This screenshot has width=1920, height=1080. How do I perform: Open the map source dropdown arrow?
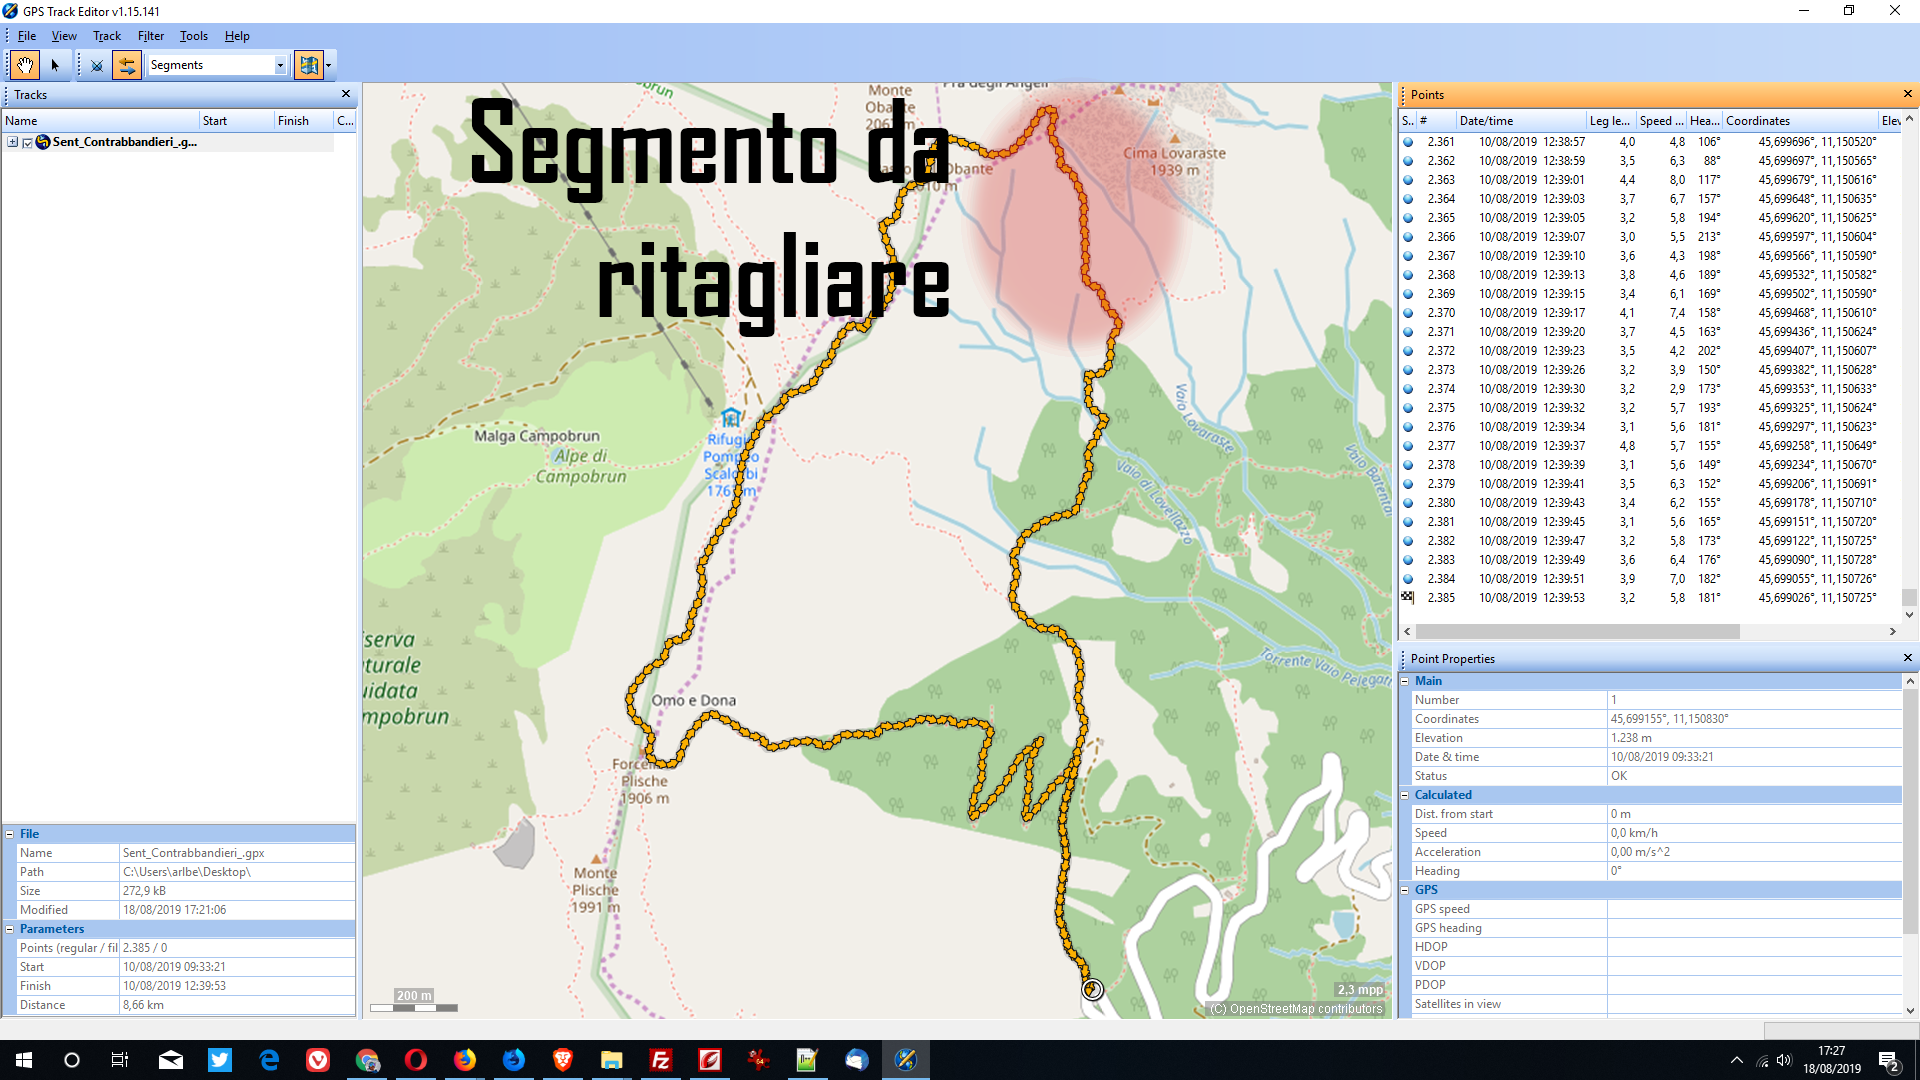329,65
